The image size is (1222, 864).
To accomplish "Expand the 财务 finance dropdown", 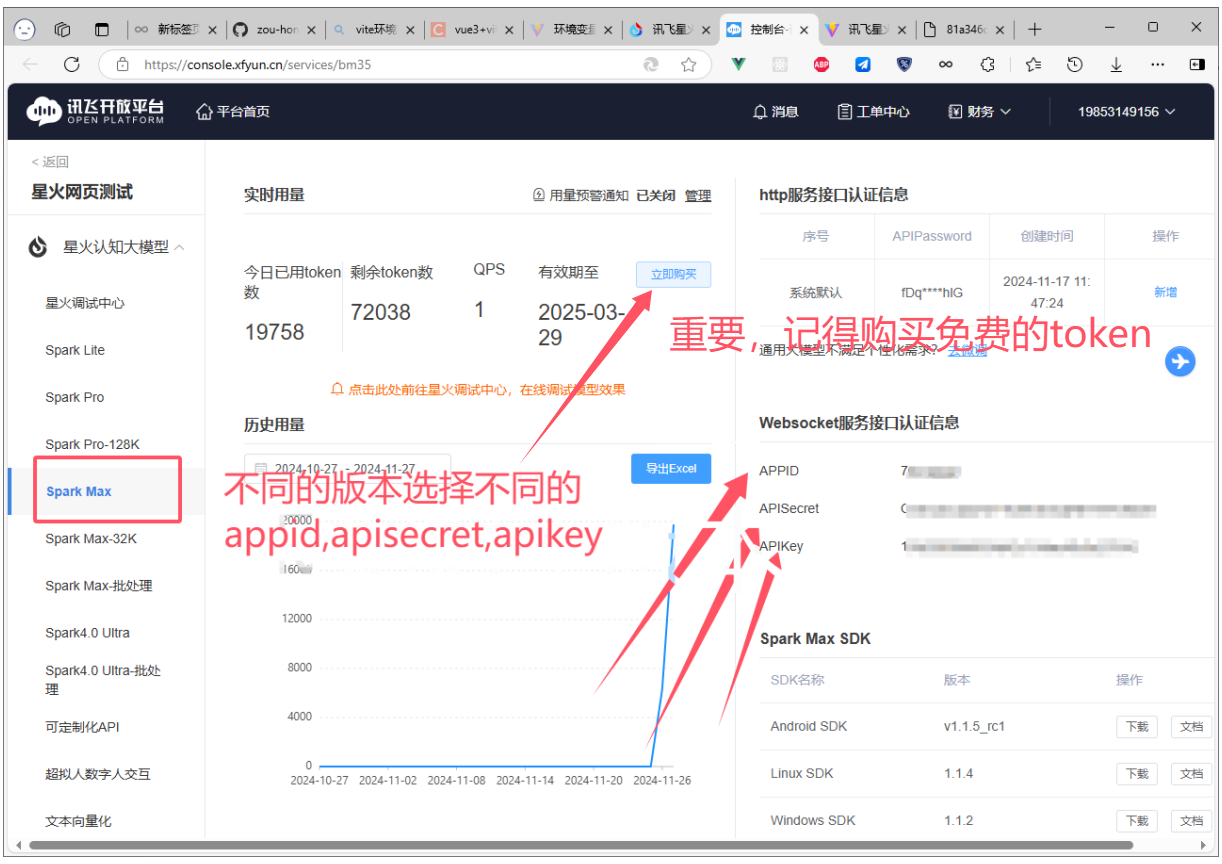I will [980, 111].
